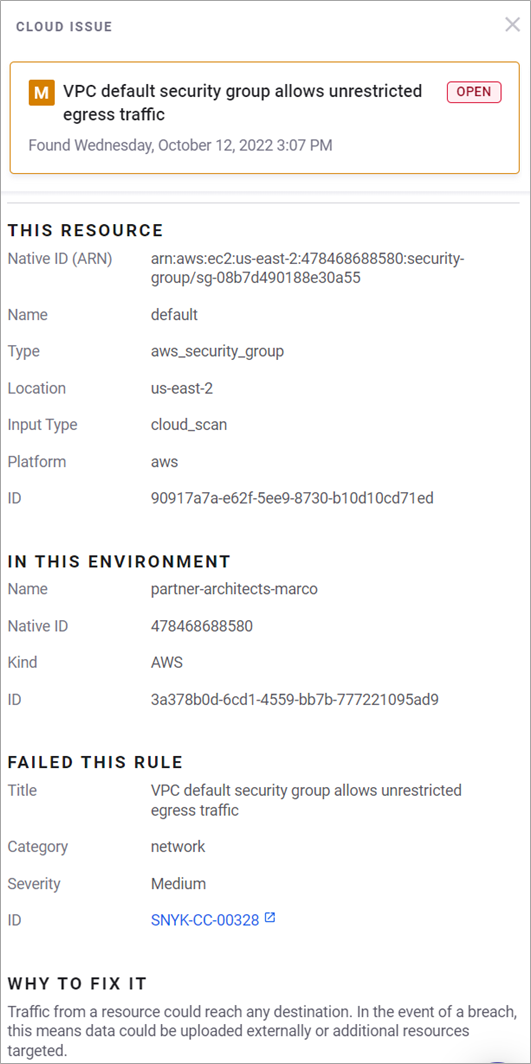Click the Found Wednesday, October 12 timestamp
Viewport: 531px width, 1064px height.
pos(180,145)
